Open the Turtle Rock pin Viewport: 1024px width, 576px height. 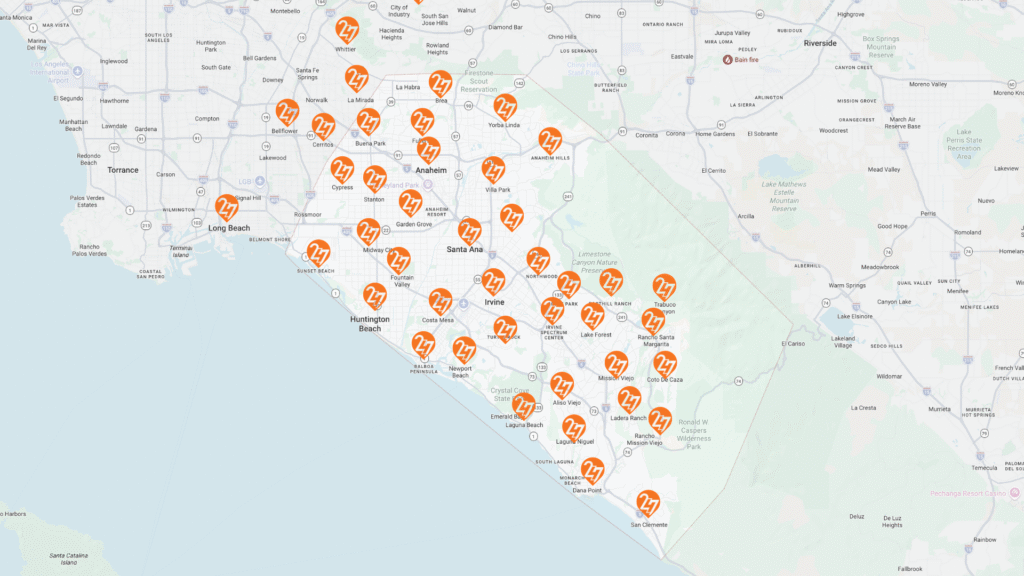[505, 329]
